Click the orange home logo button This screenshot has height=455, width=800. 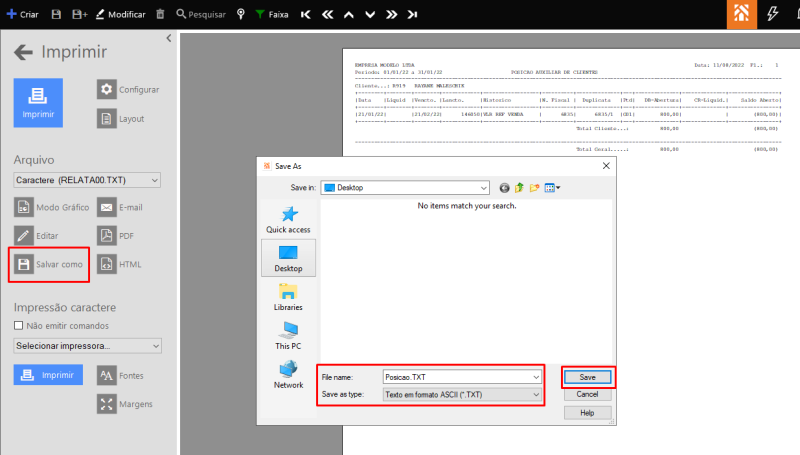pyautogui.click(x=742, y=14)
